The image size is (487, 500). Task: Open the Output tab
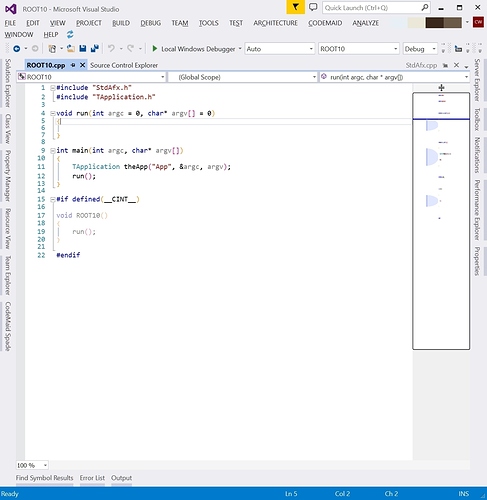[121, 478]
